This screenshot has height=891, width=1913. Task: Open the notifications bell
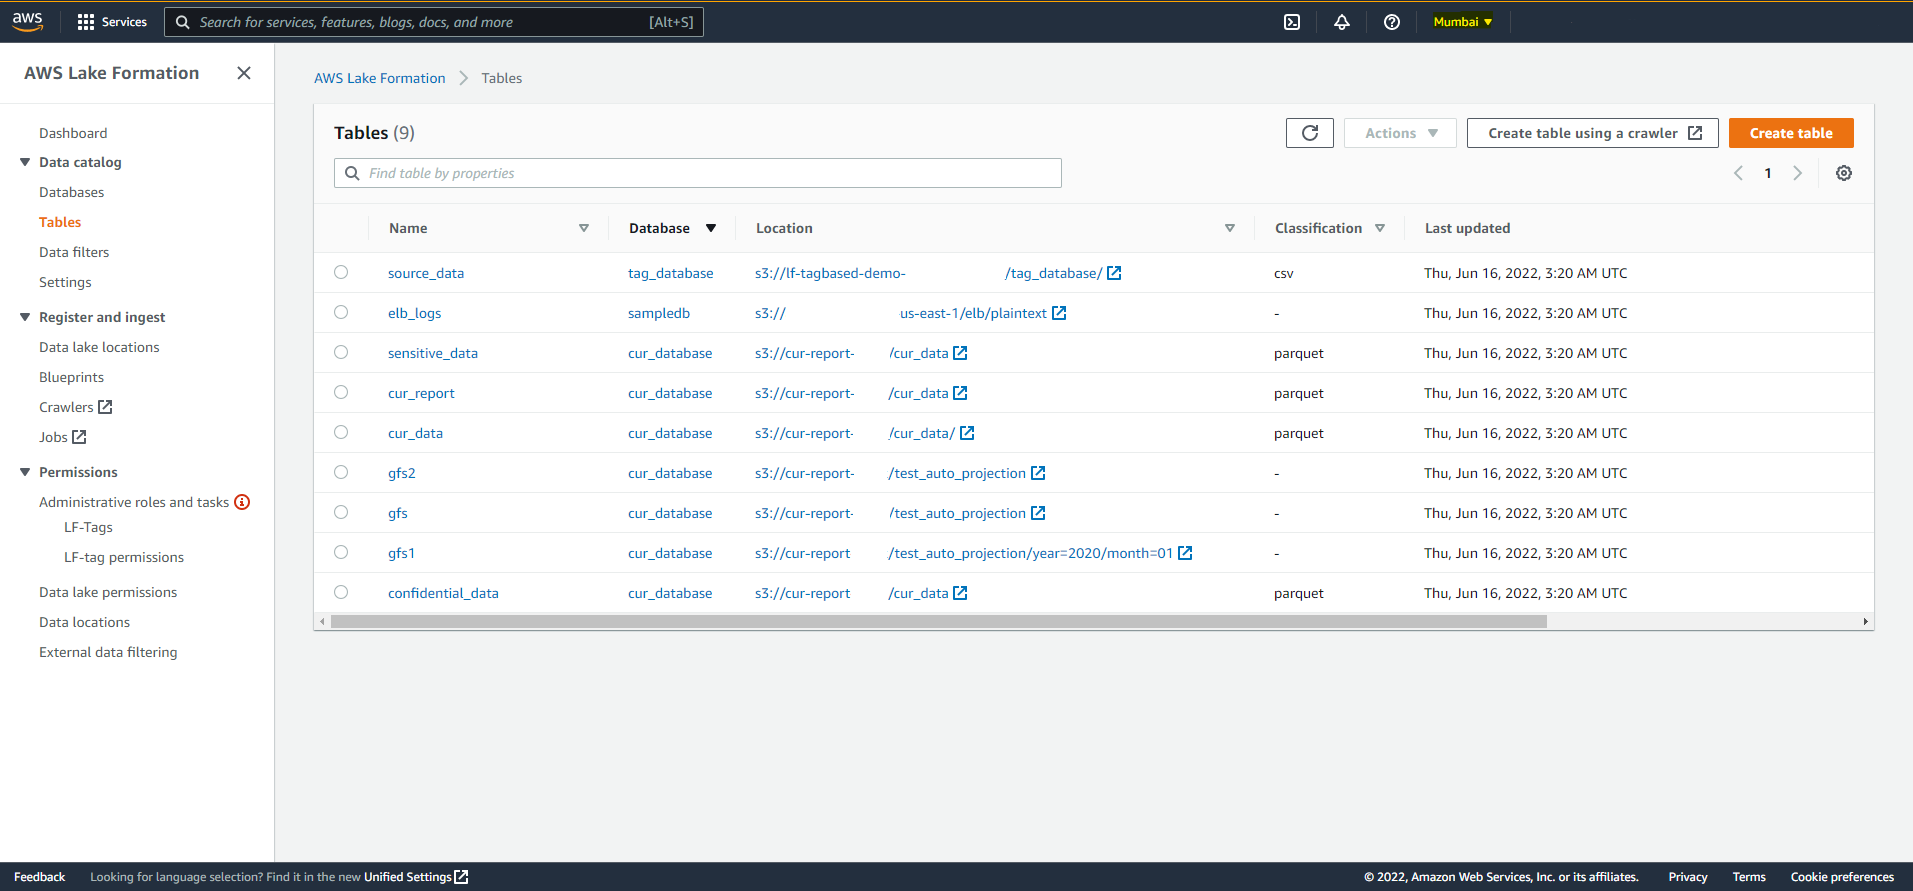click(x=1342, y=22)
